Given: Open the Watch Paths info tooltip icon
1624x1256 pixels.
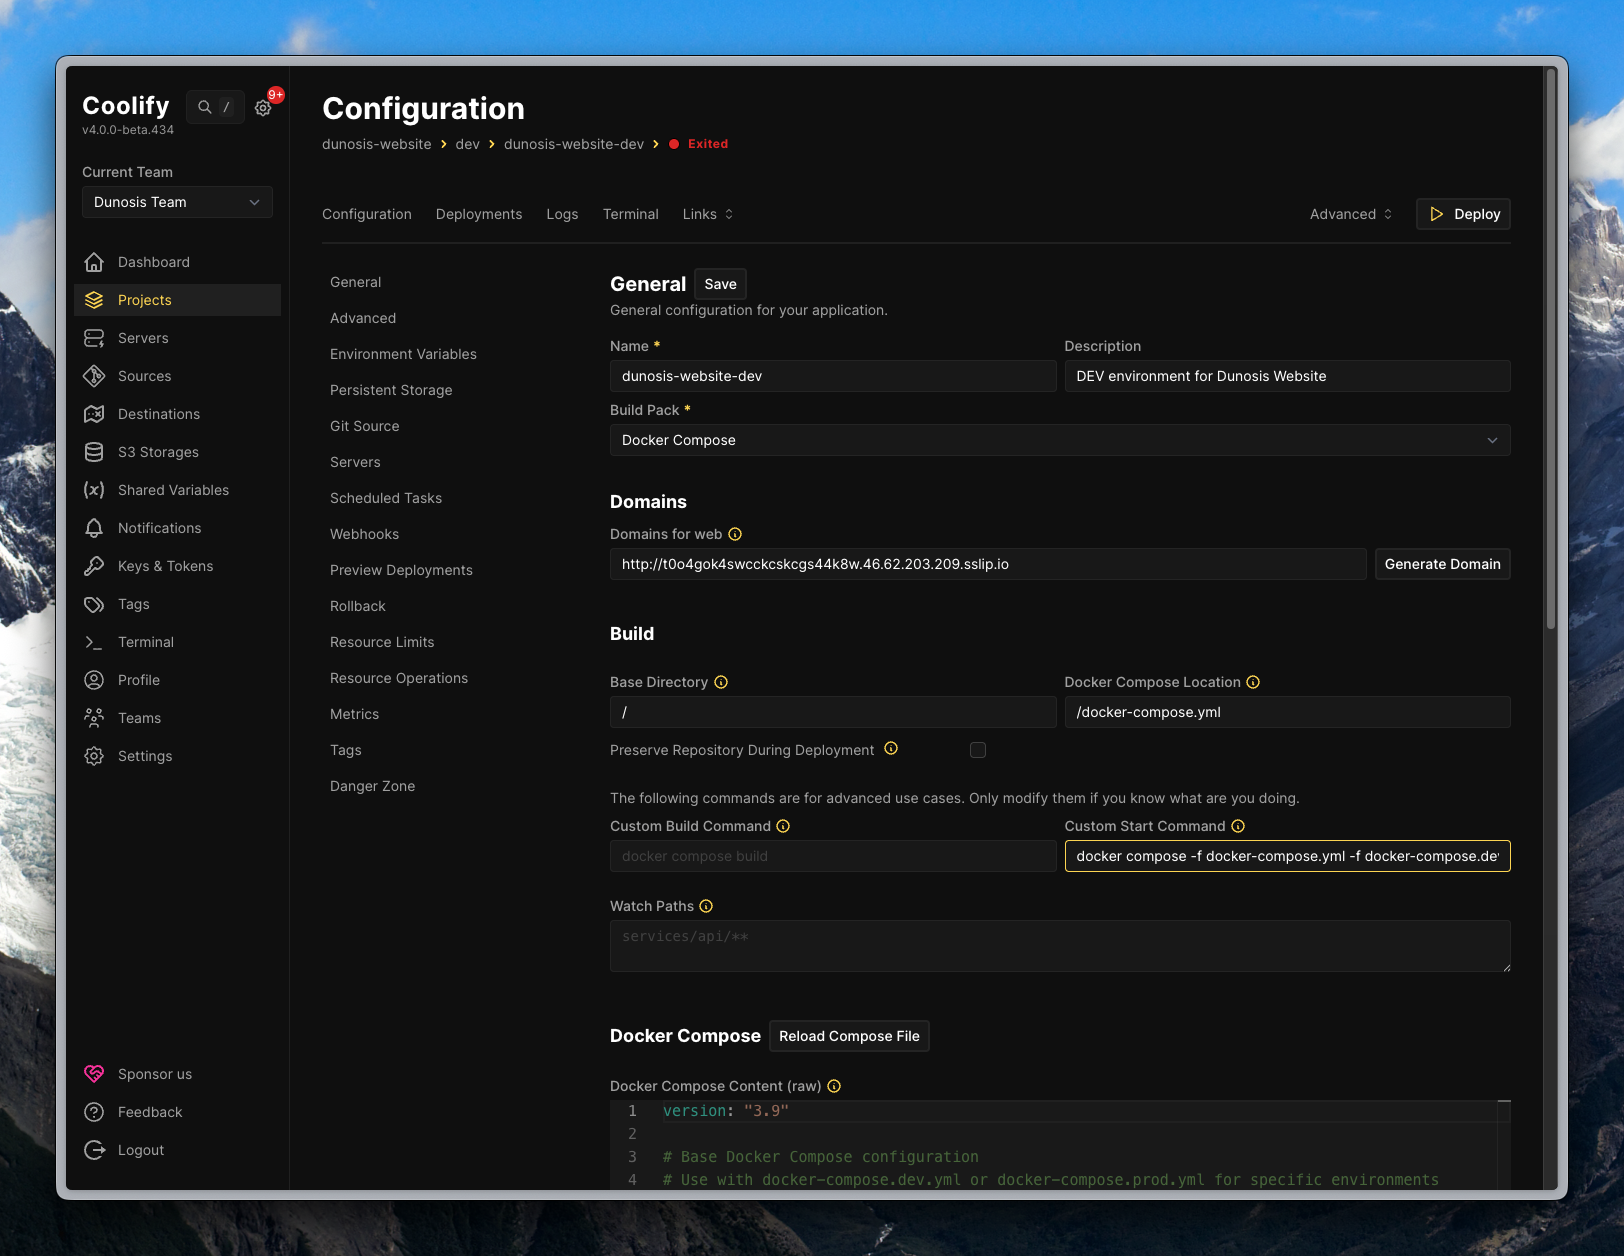Looking at the screenshot, I should click(x=706, y=906).
